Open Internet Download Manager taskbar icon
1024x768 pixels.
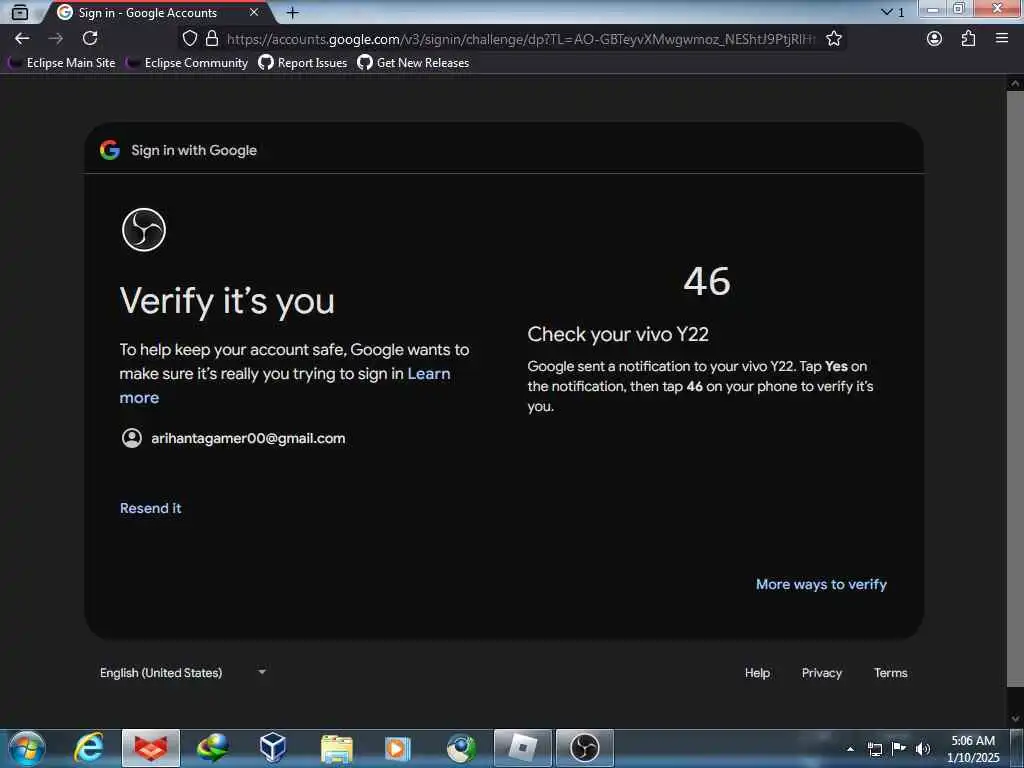pyautogui.click(x=213, y=748)
